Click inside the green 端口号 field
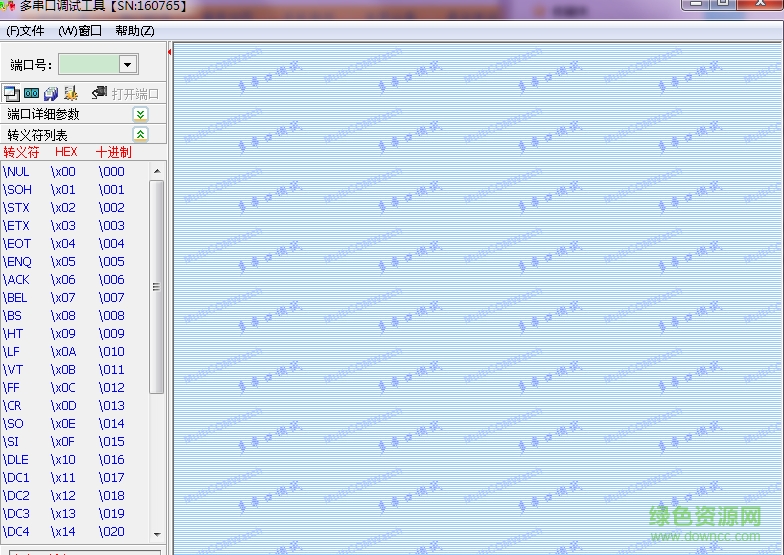Image resolution: width=784 pixels, height=555 pixels. point(89,64)
